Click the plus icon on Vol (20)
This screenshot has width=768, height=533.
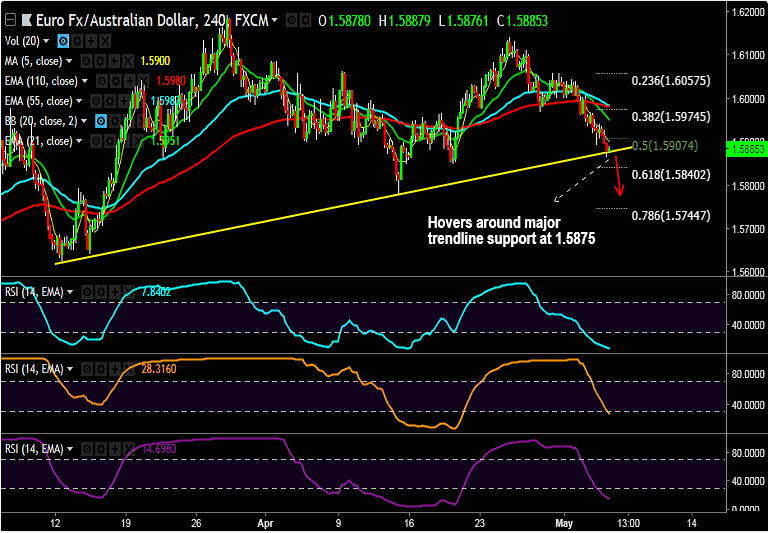91,41
